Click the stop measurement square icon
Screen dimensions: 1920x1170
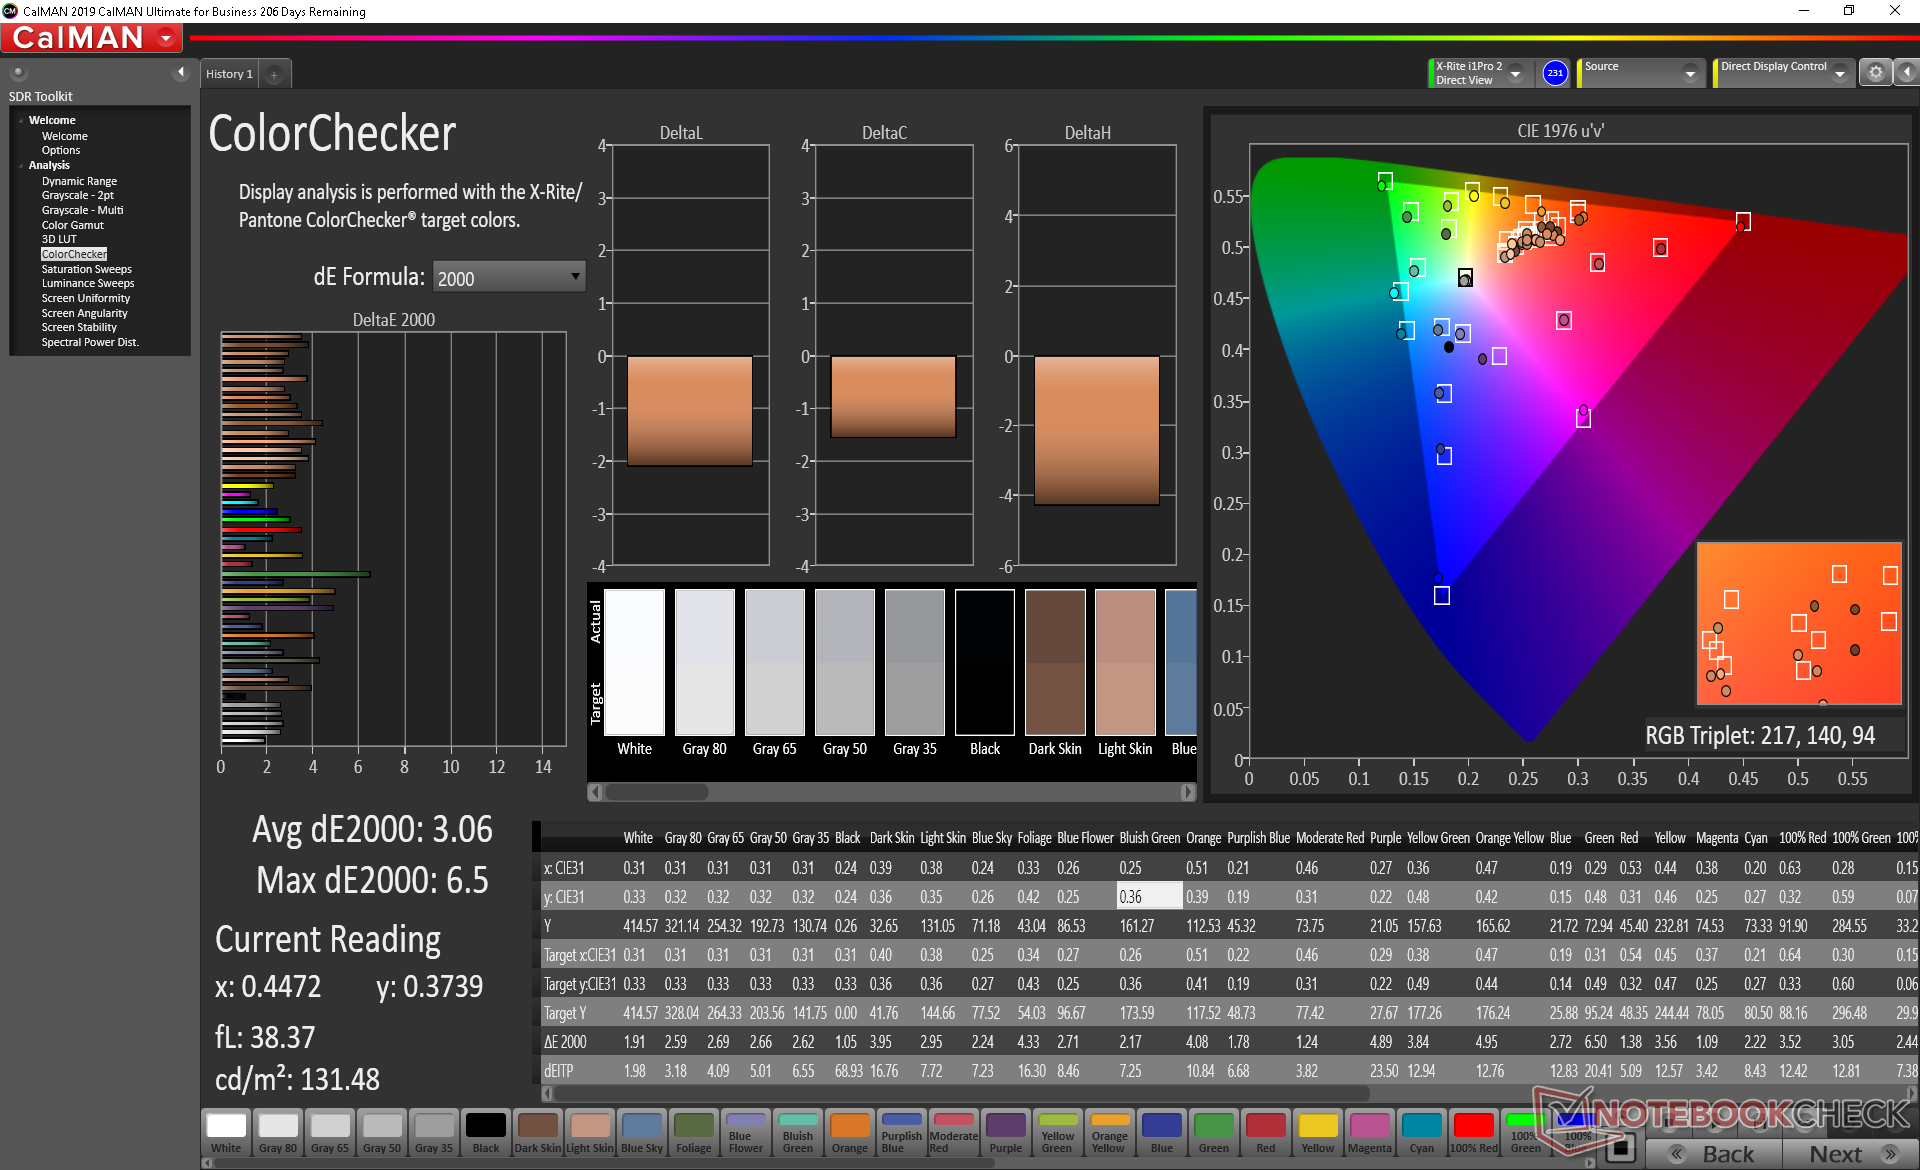point(1619,1148)
